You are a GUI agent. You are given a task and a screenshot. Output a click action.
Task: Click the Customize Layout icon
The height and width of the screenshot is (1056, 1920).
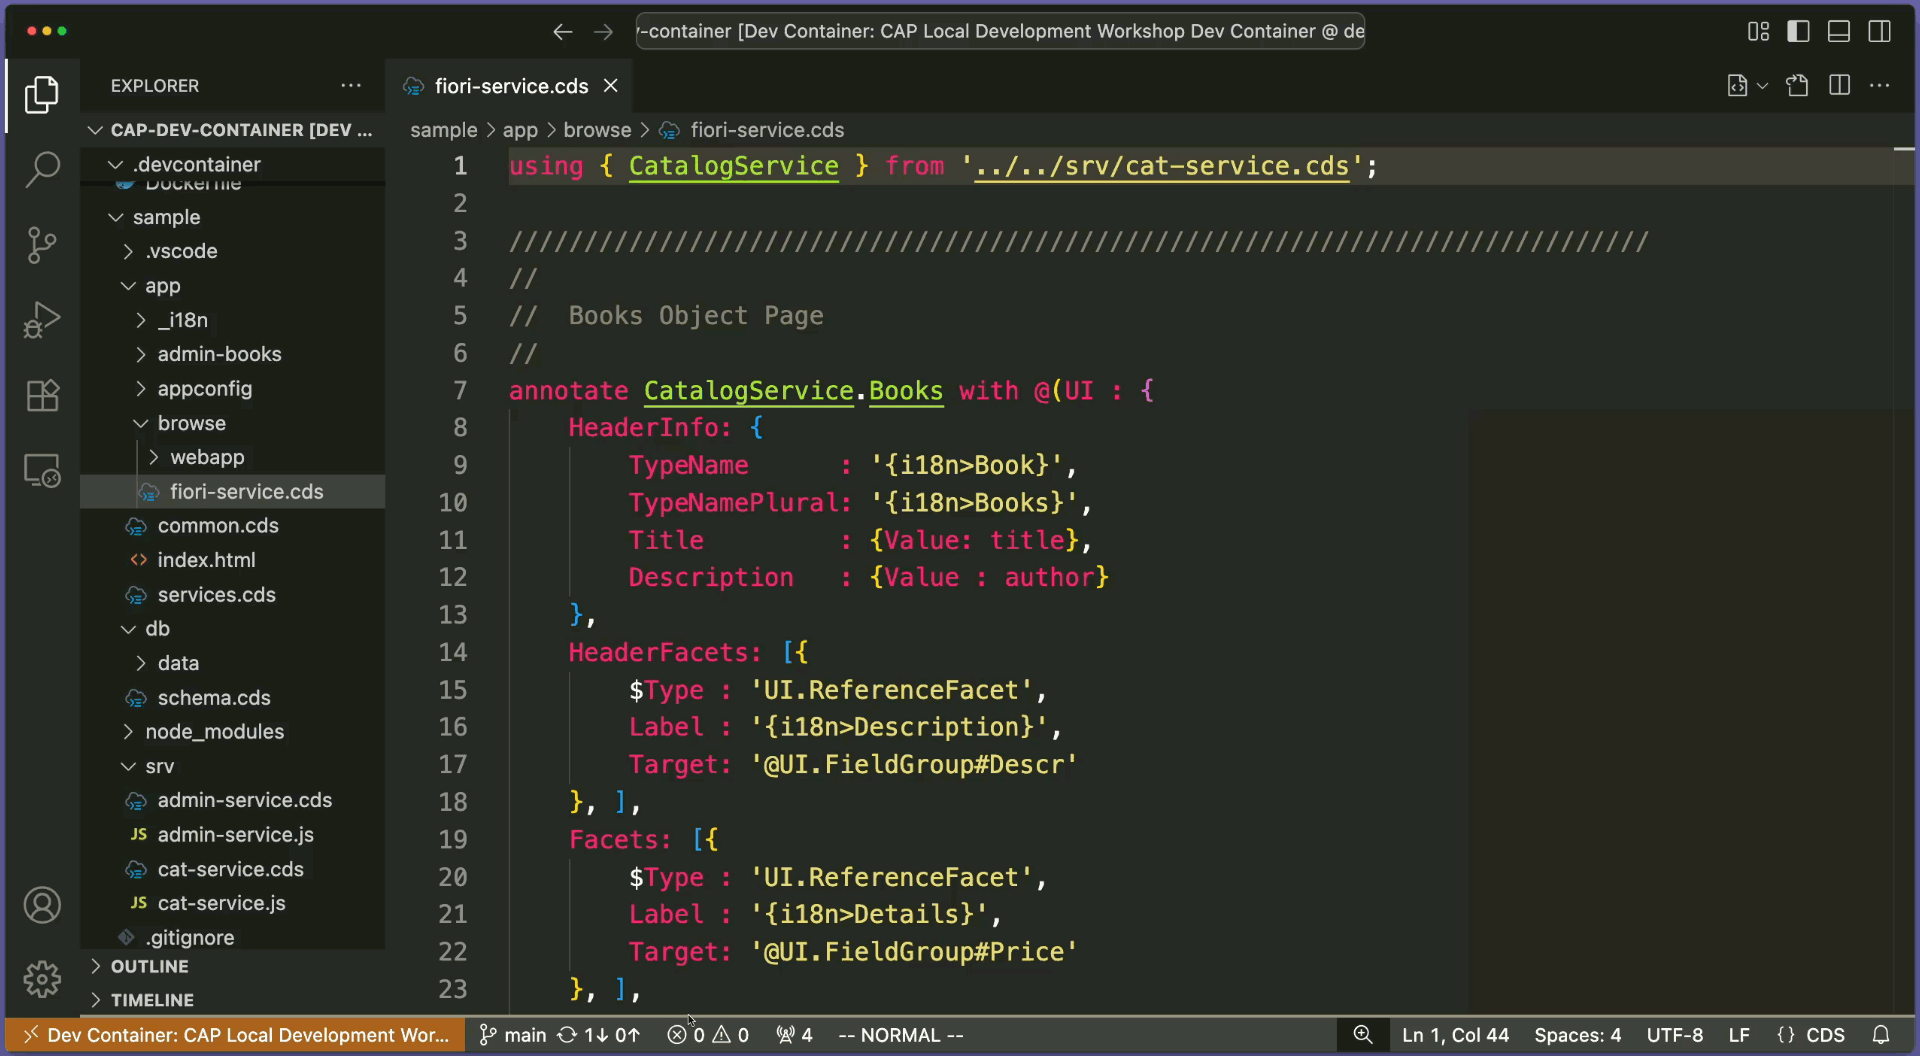1758,32
